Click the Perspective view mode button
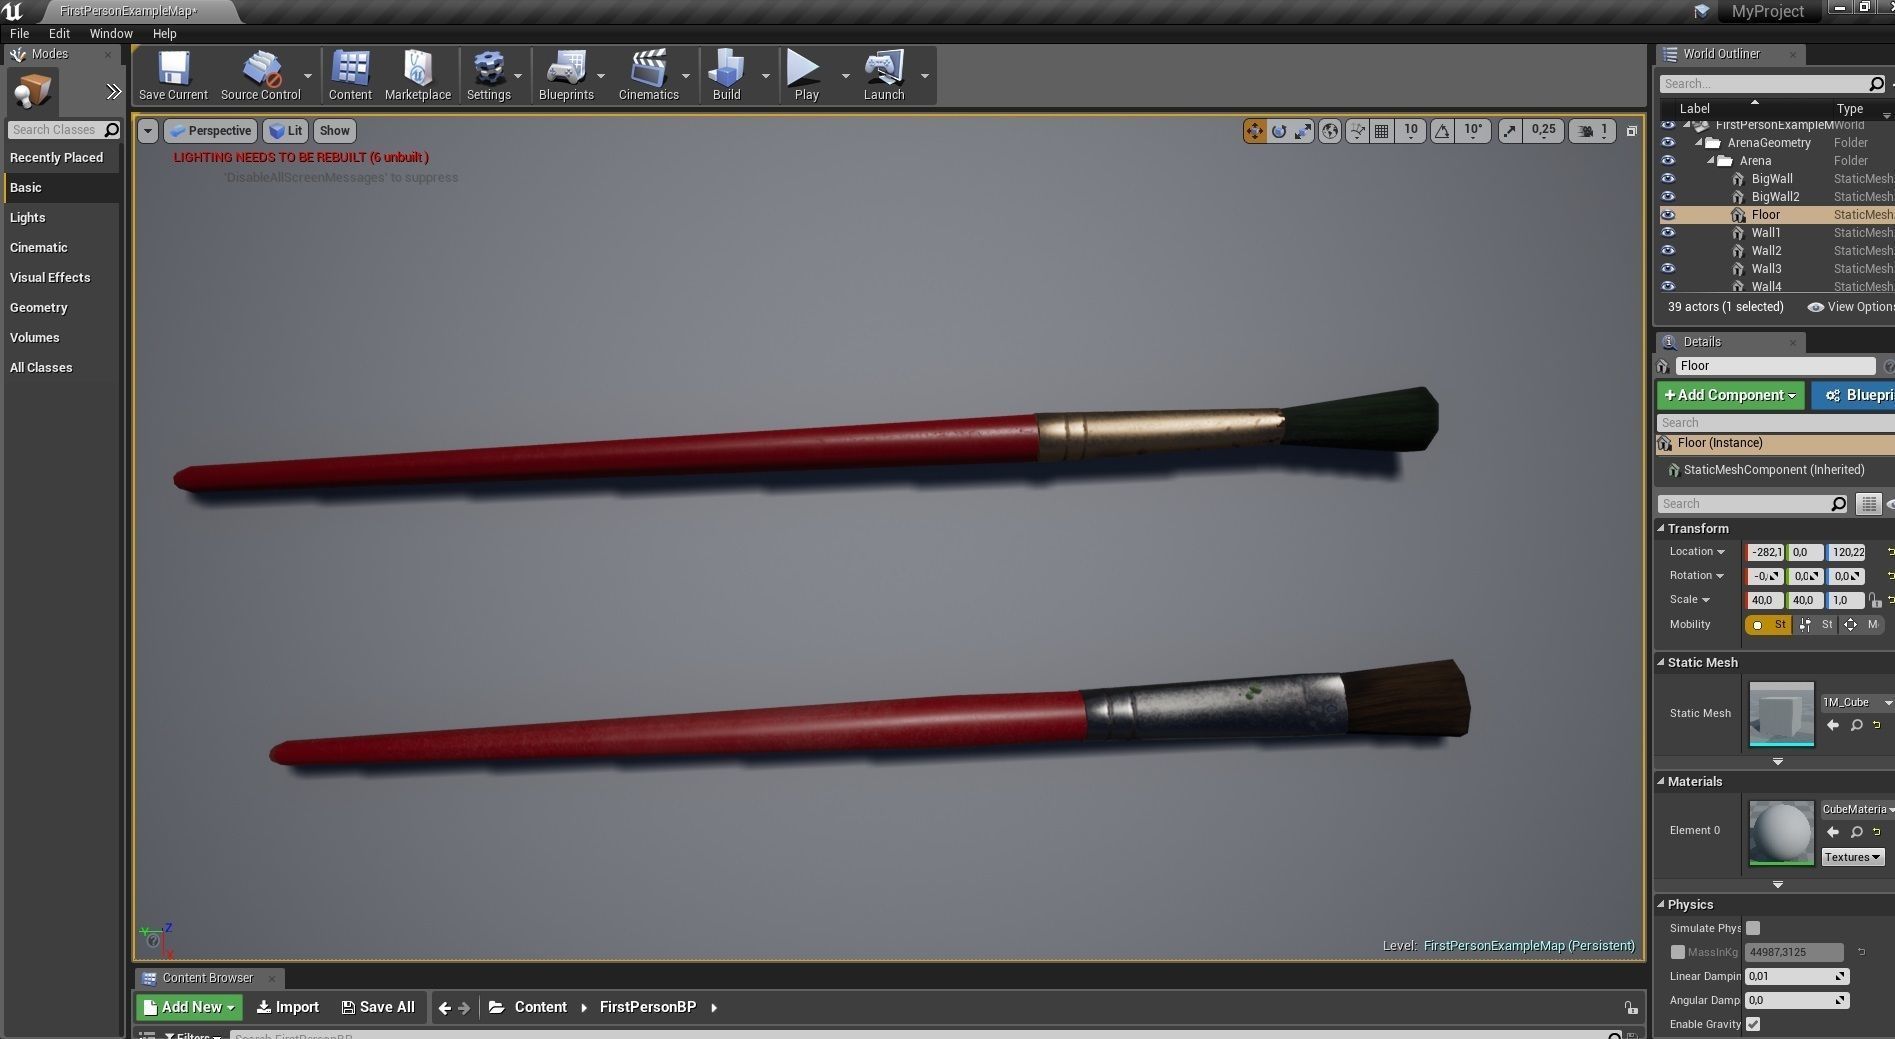Image resolution: width=1895 pixels, height=1039 pixels. pyautogui.click(x=210, y=131)
